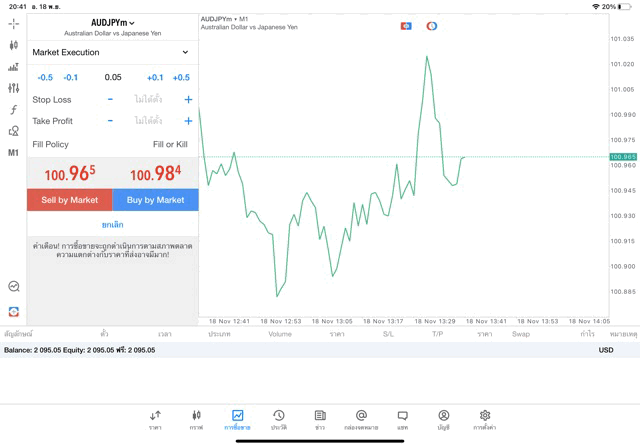
Task: Open the indicators function icon
Action: point(14,110)
